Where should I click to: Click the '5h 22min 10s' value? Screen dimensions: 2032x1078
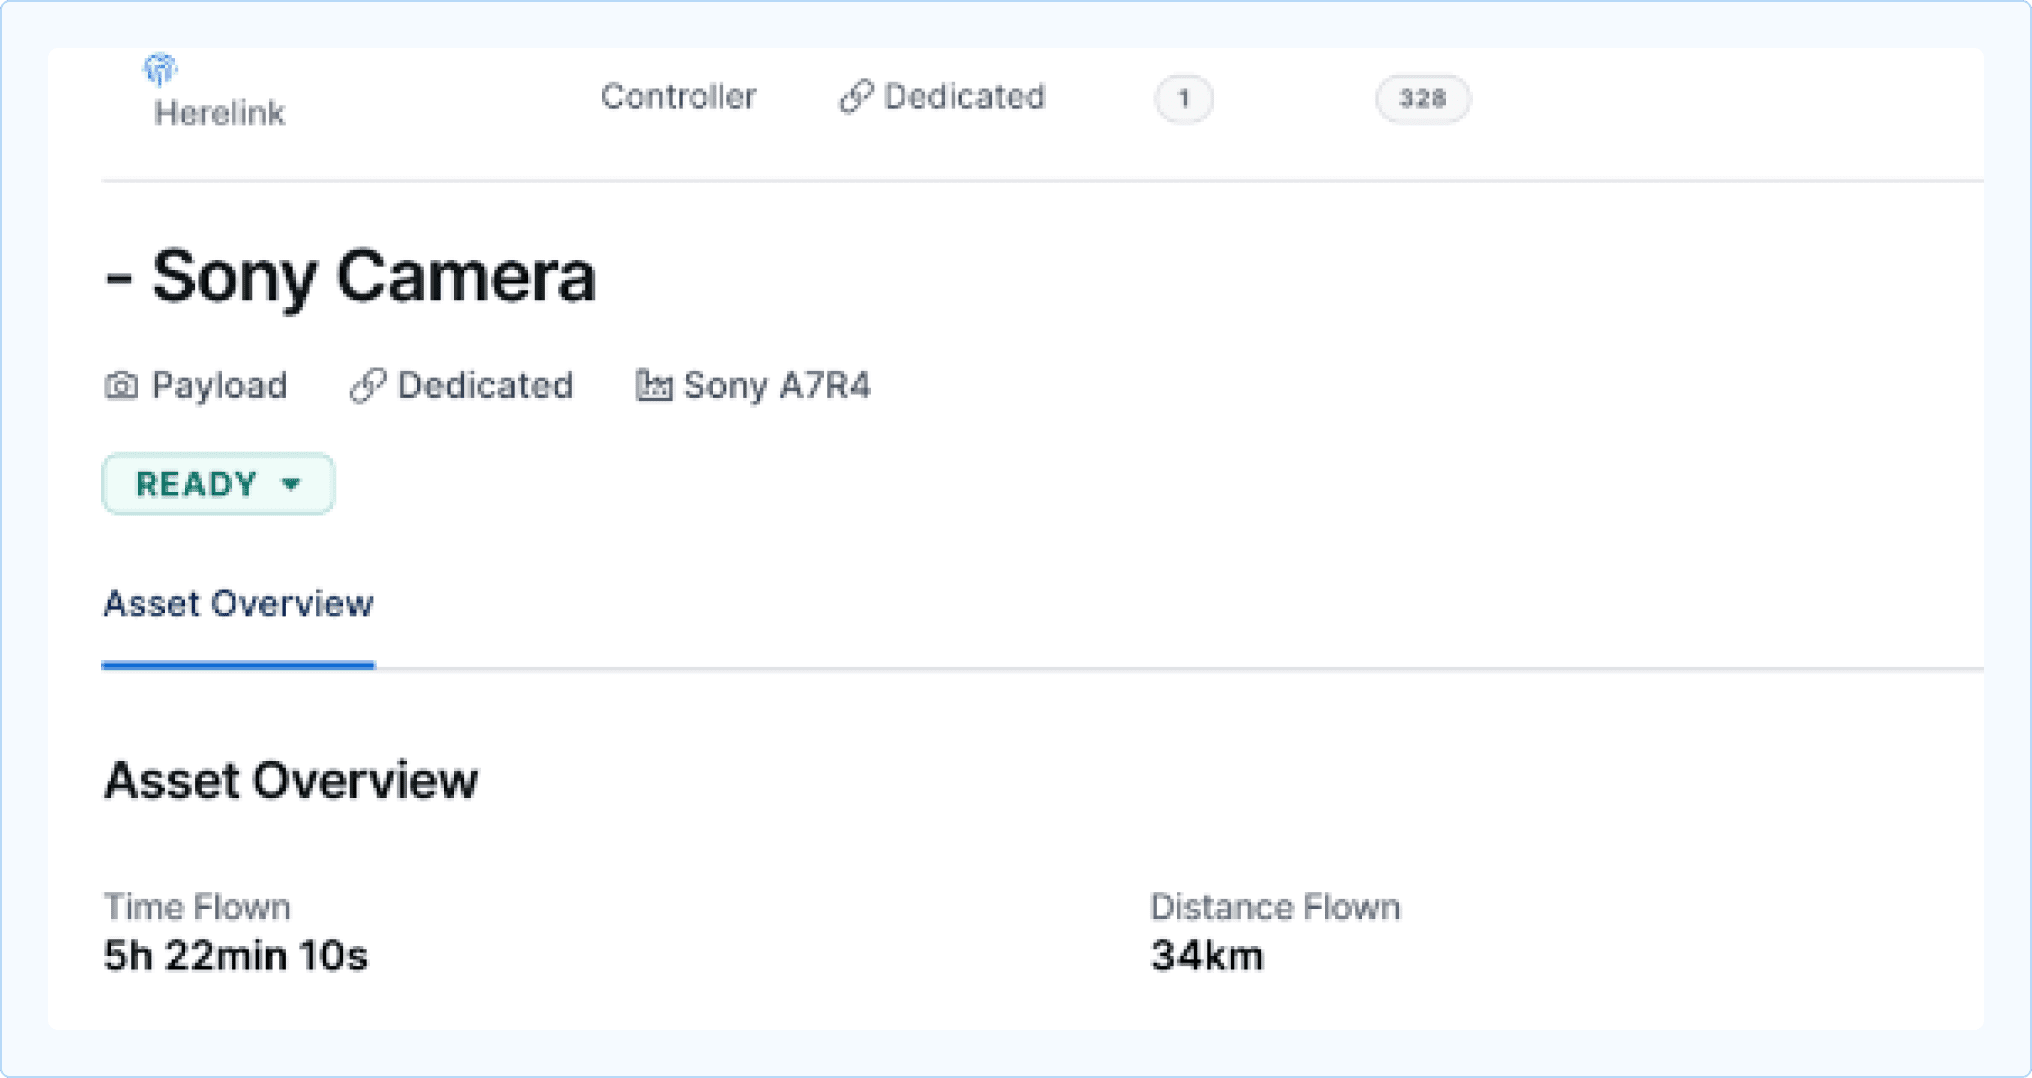(x=236, y=957)
